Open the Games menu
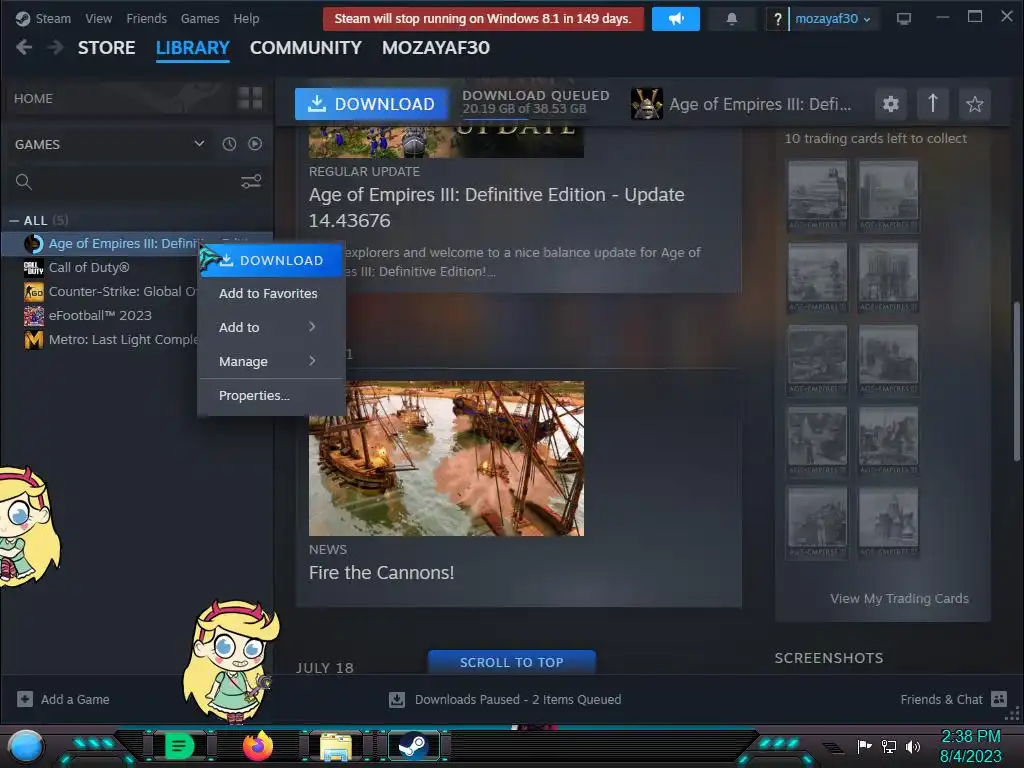The width and height of the screenshot is (1024, 768). [200, 19]
